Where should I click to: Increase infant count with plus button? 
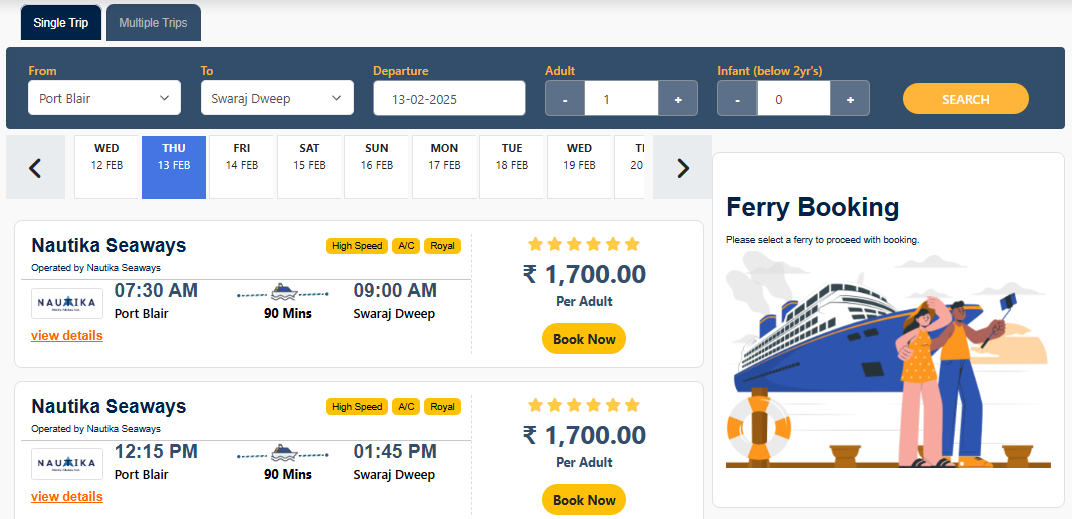850,99
